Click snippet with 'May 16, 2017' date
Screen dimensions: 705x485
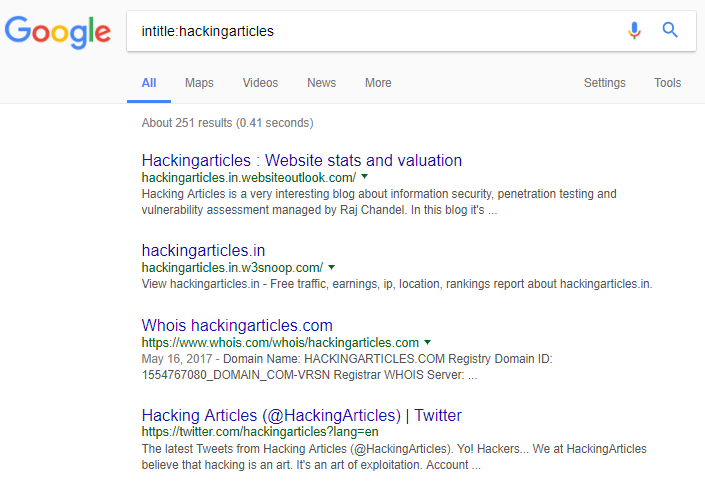347,367
